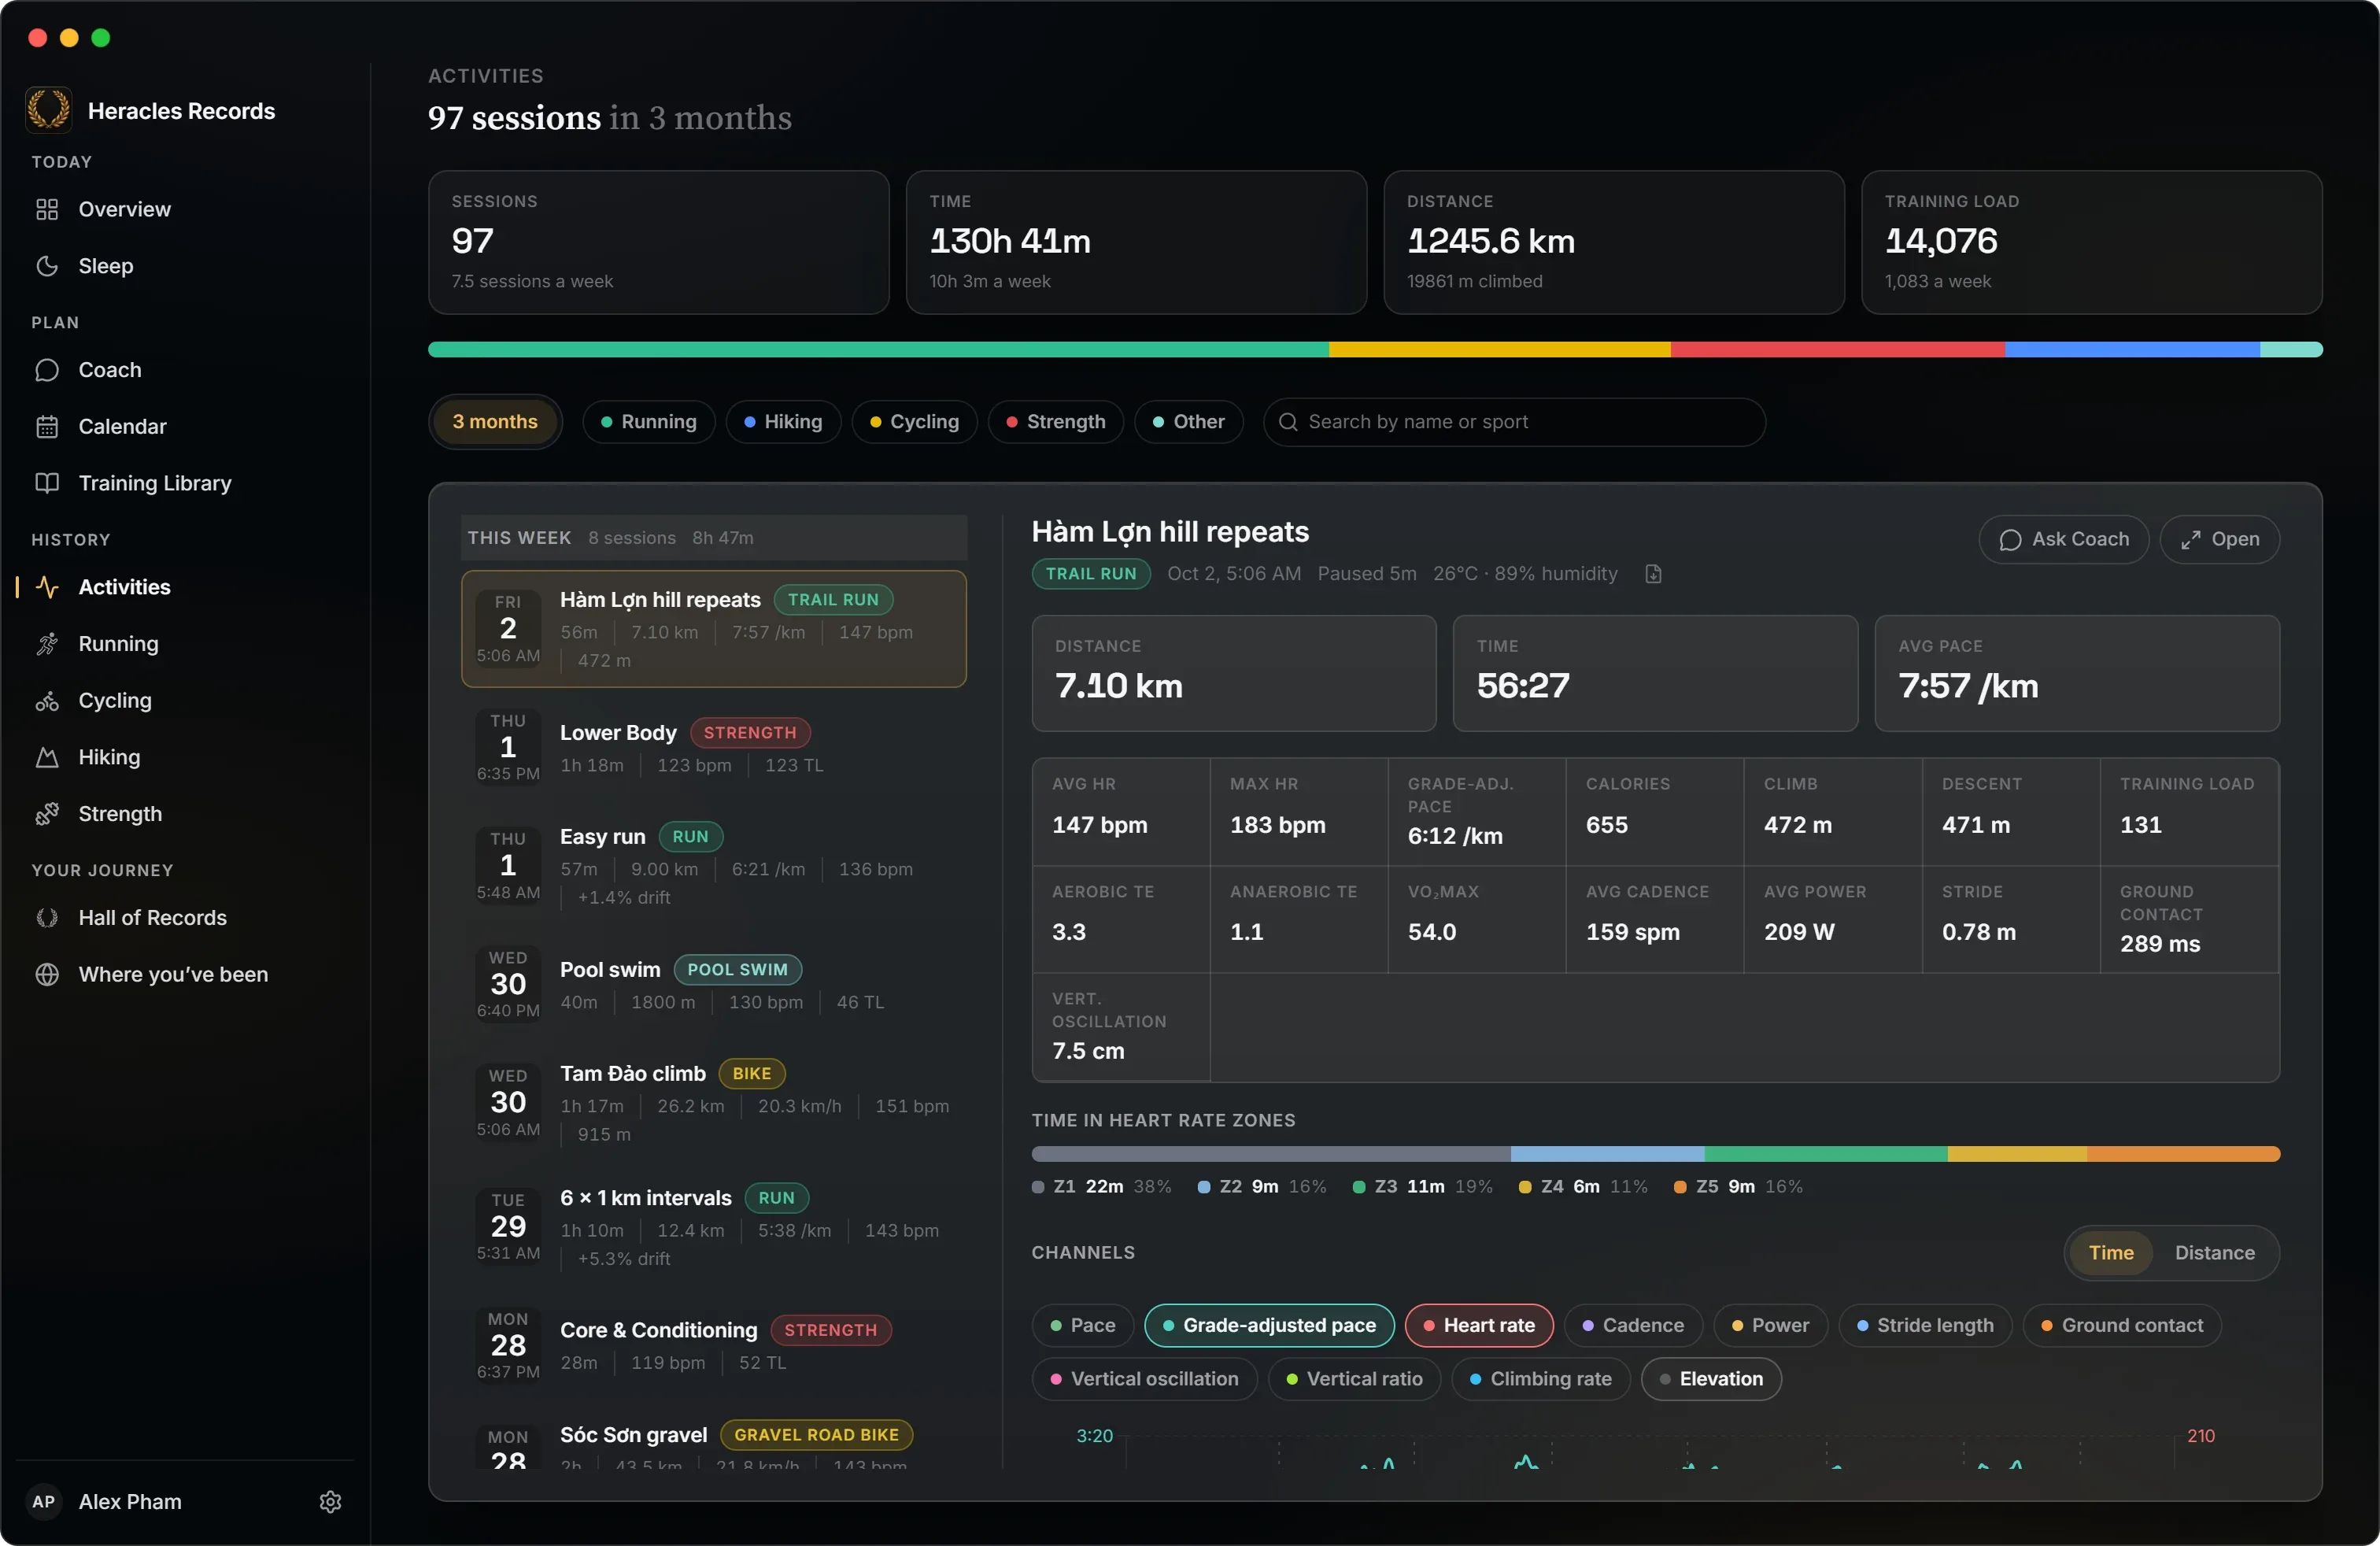Disable the Heart rate channel chip
Viewport: 2380px width, 1546px height.
coord(1479,1326)
